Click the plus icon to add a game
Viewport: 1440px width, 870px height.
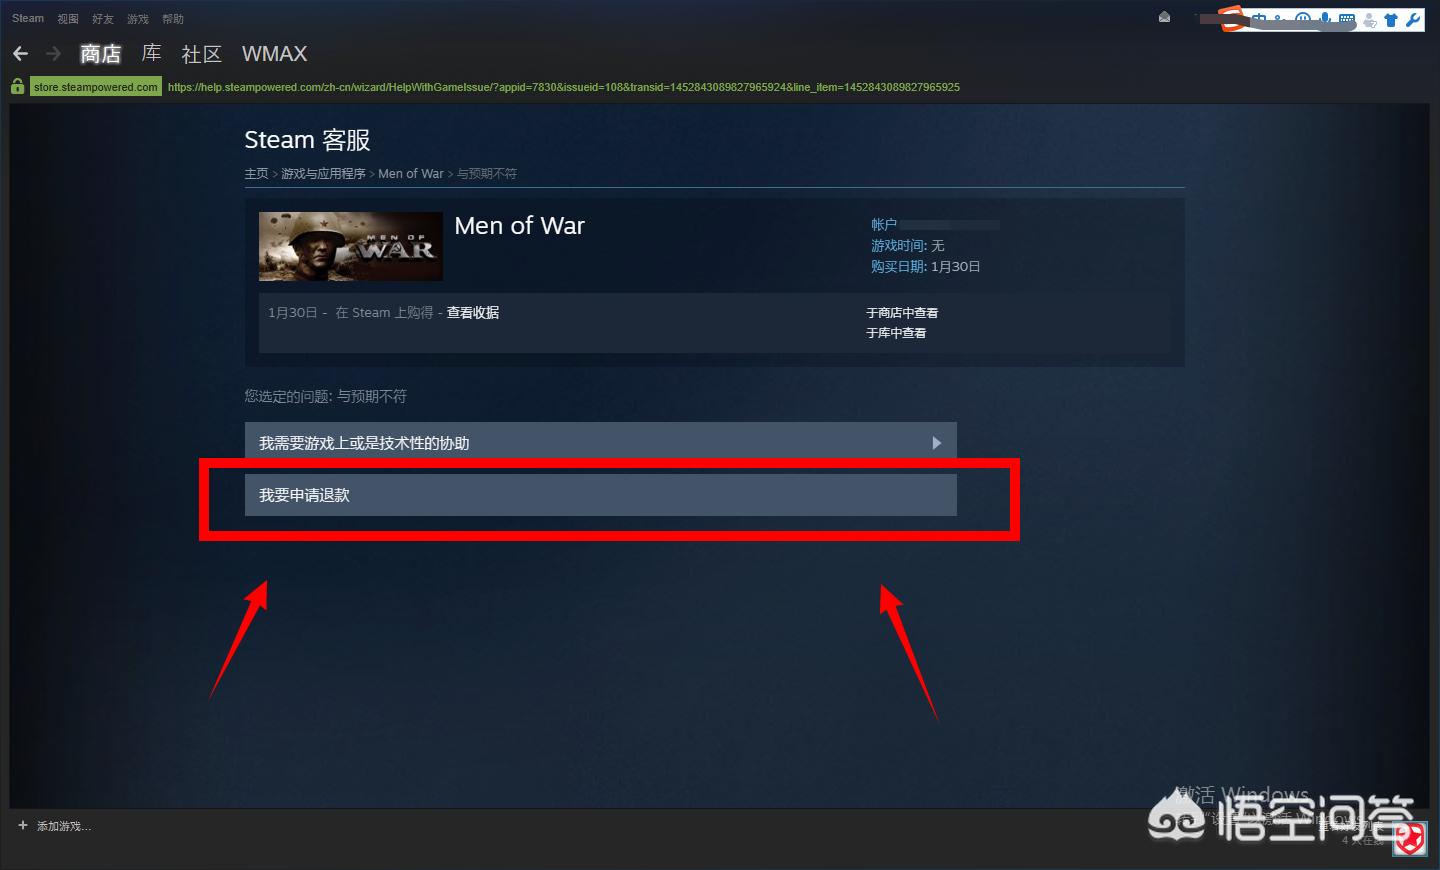(x=23, y=825)
